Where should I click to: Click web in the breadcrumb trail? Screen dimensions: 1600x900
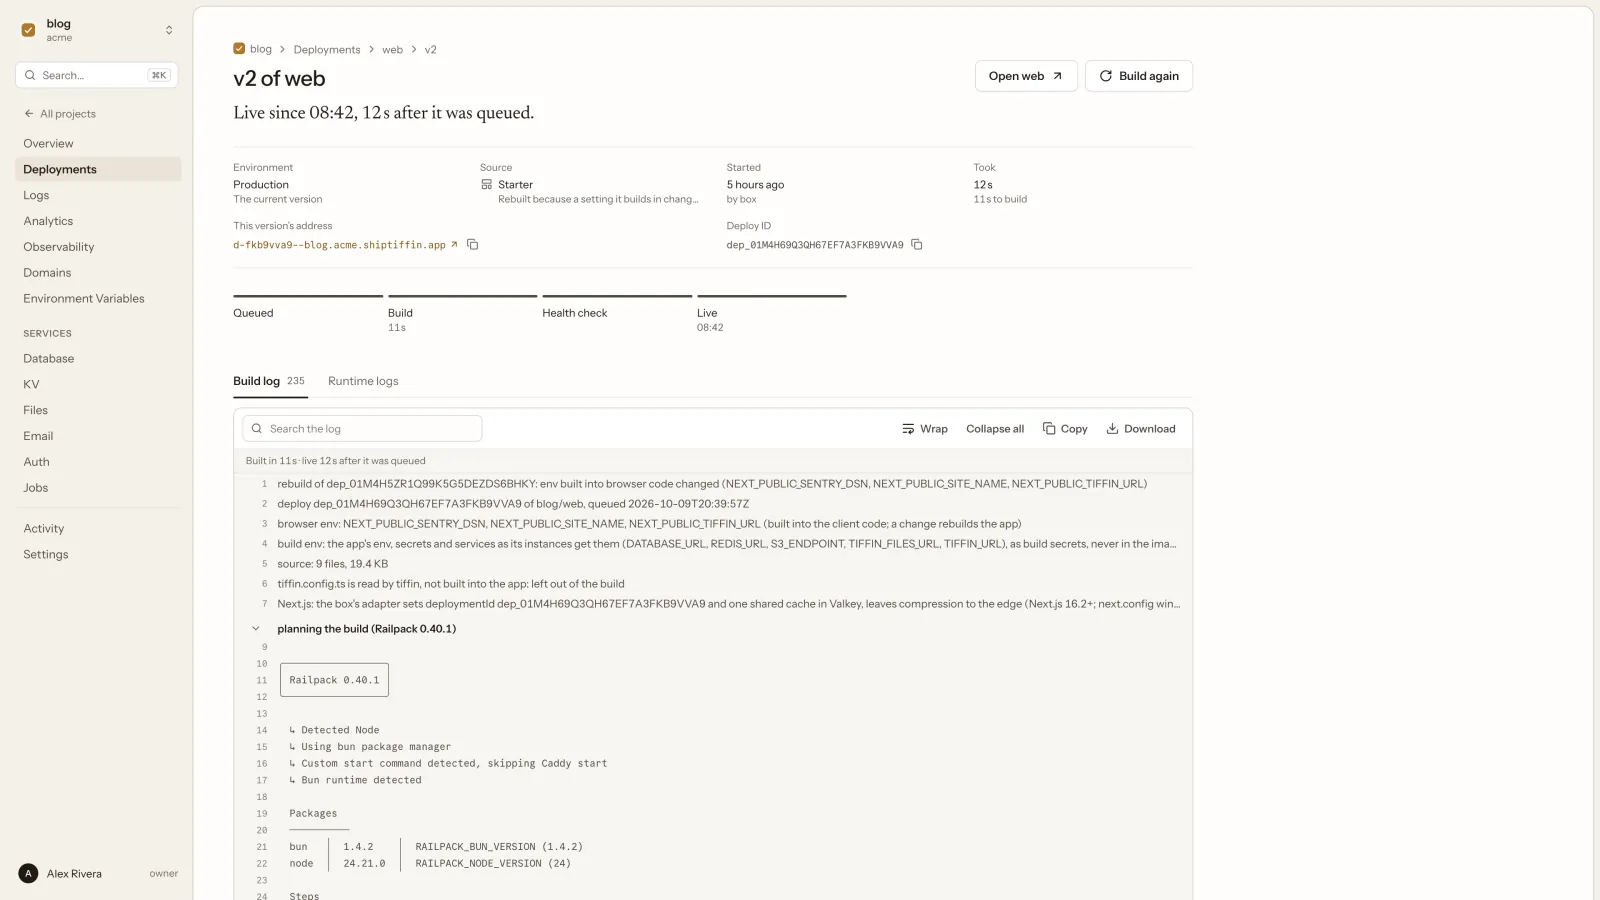392,50
